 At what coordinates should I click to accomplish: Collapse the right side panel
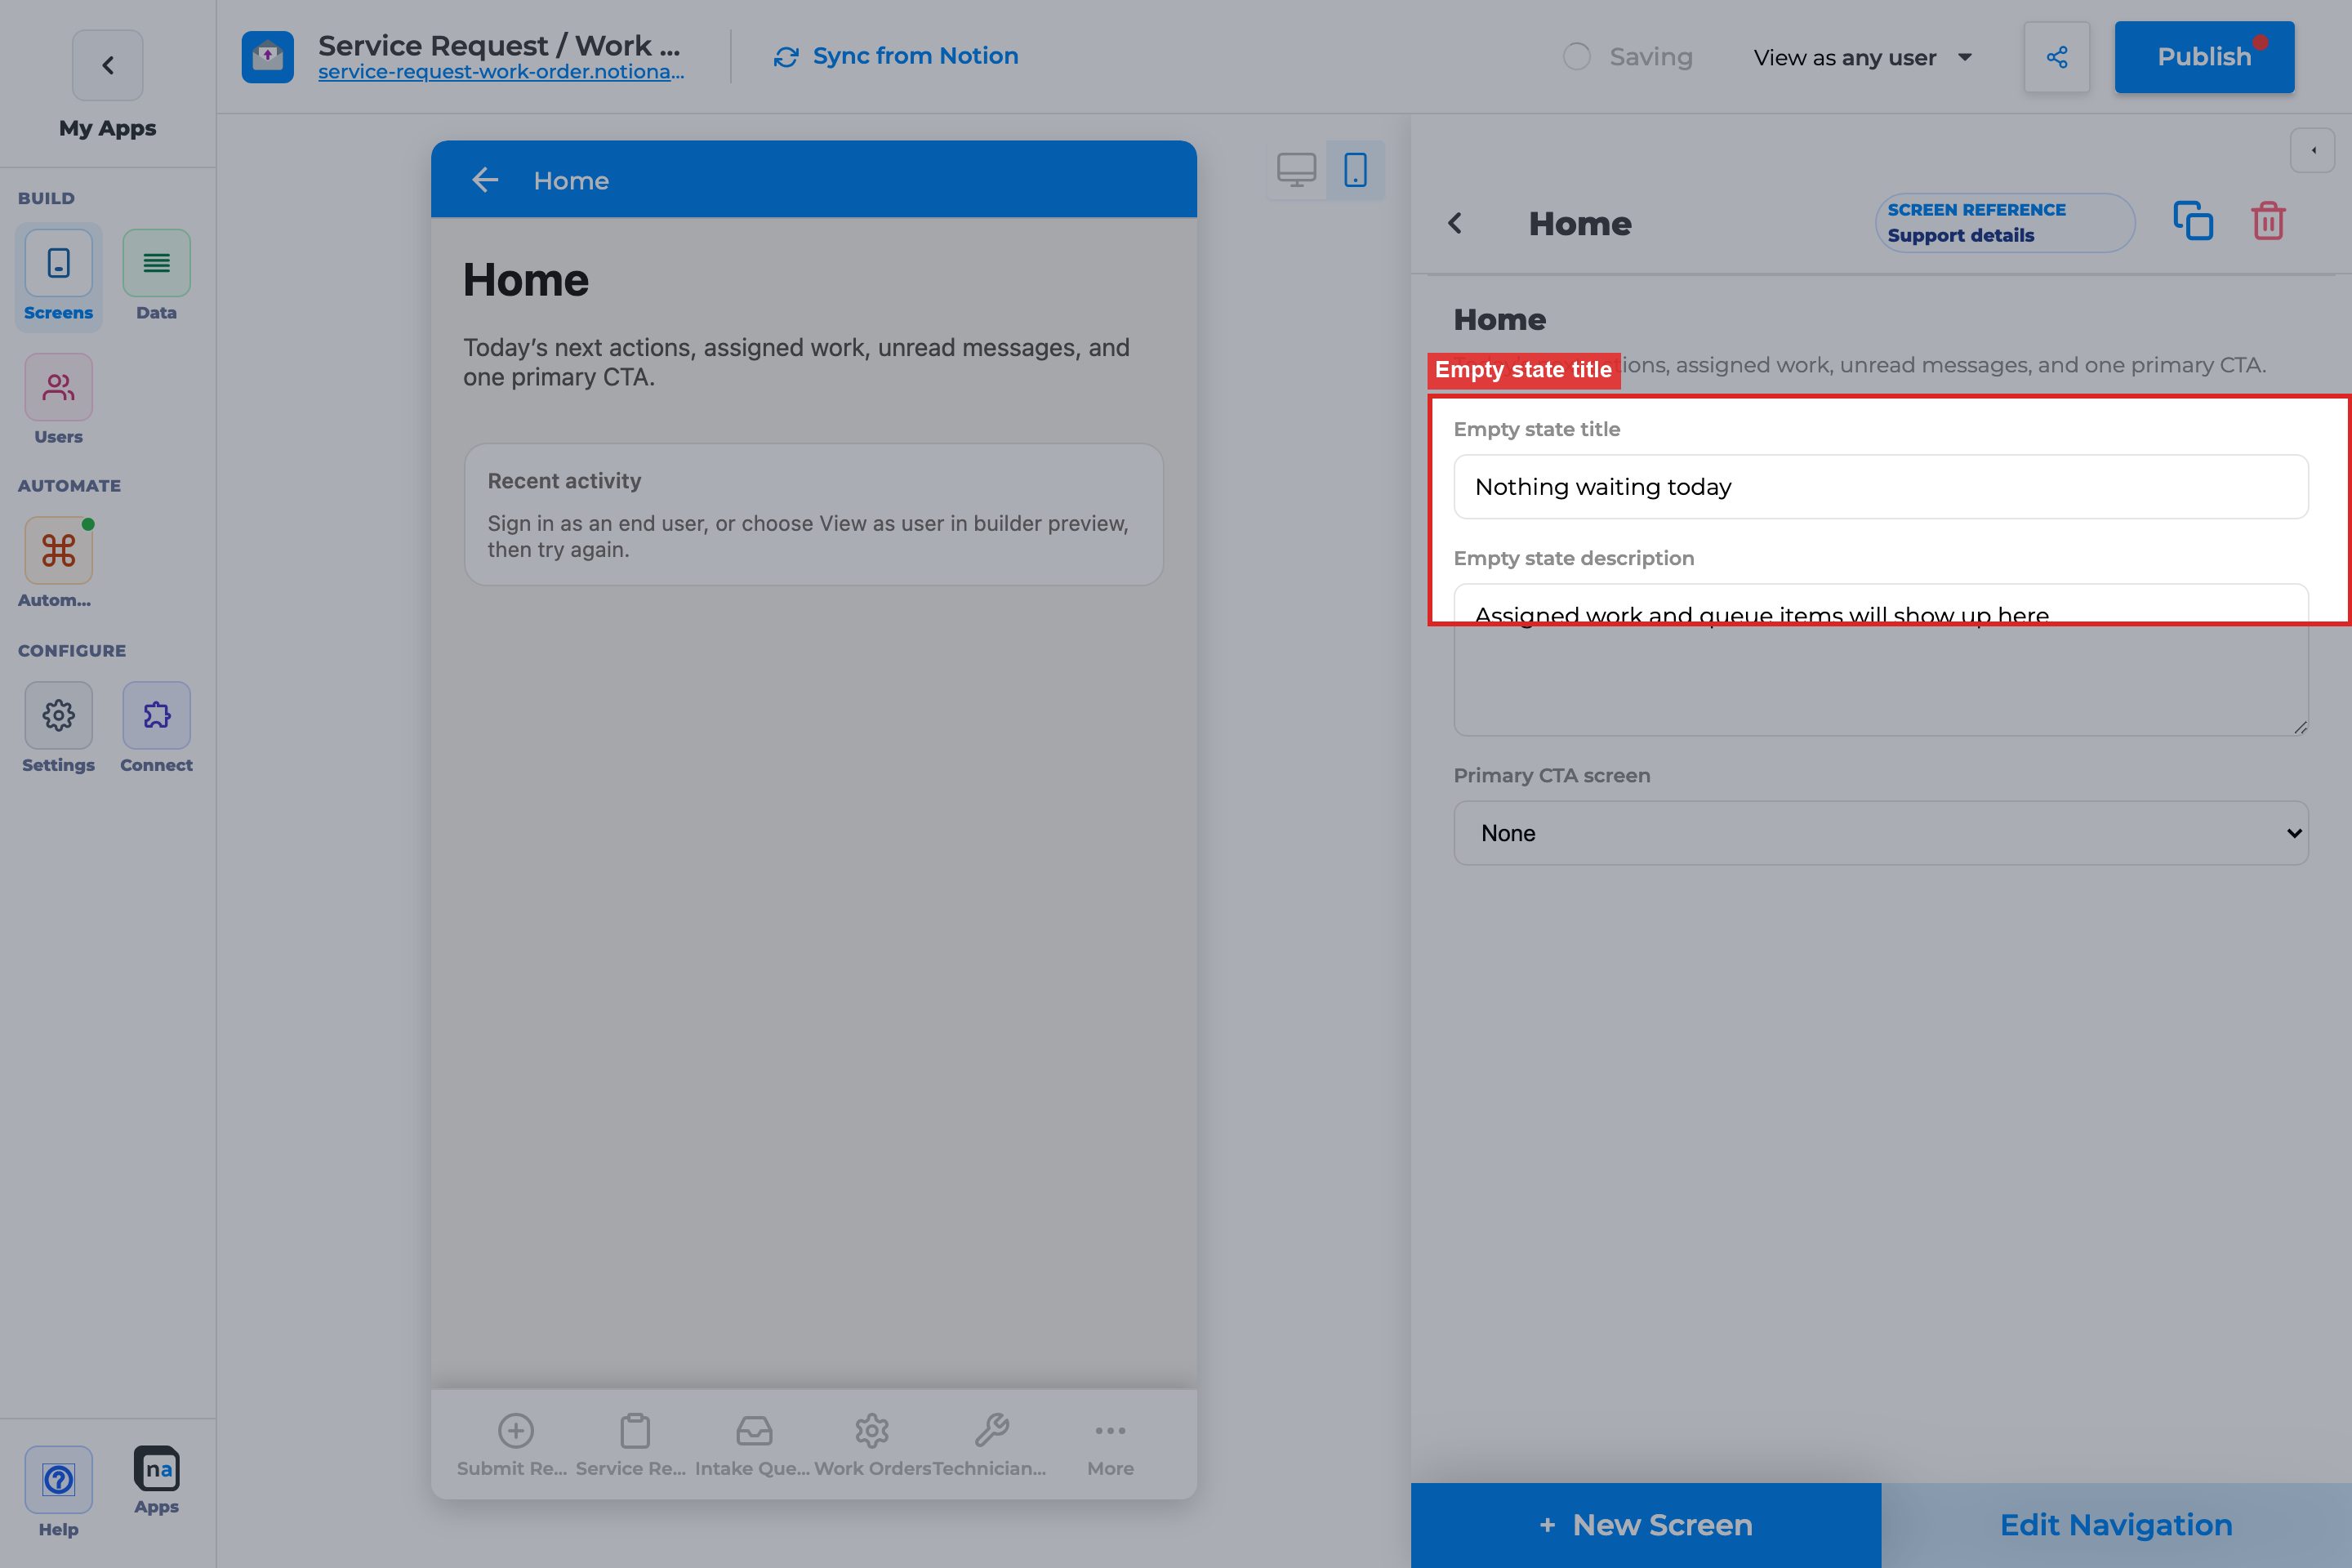point(2312,151)
